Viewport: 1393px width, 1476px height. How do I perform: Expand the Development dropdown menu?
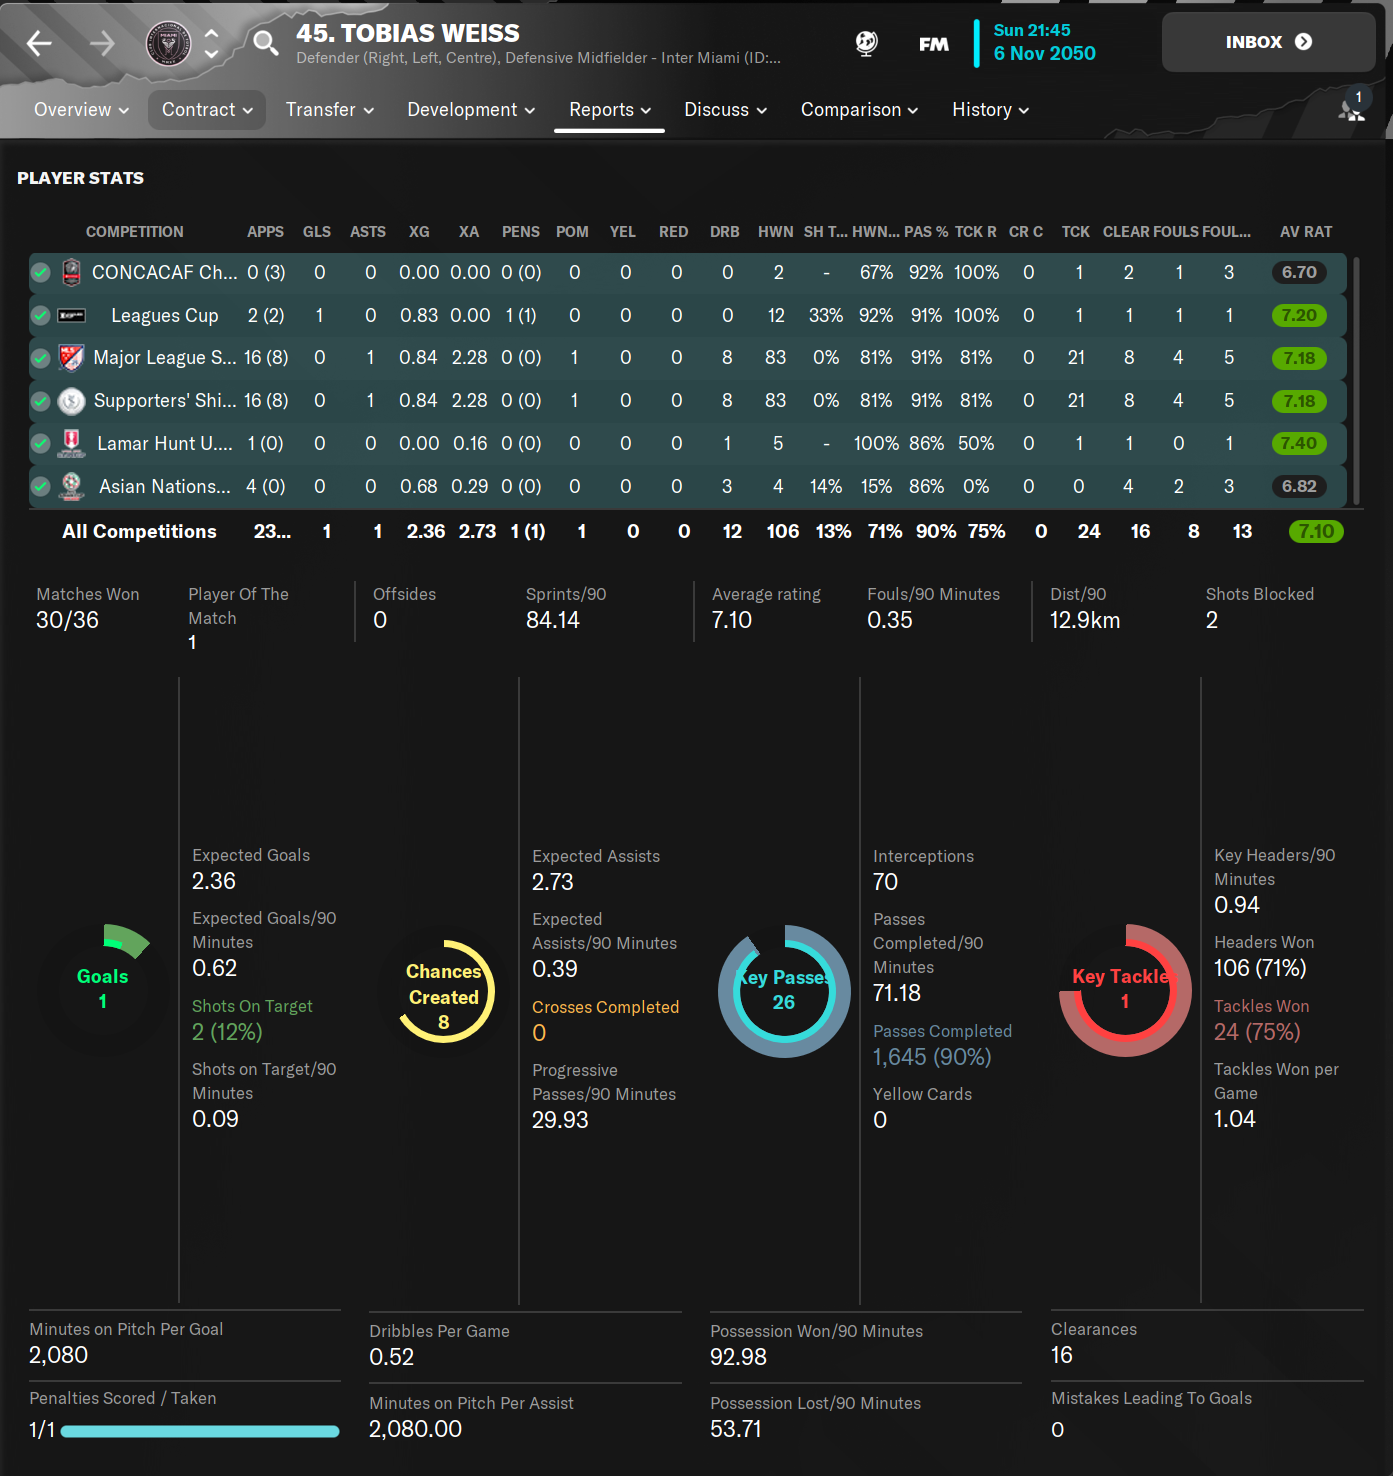click(x=471, y=110)
